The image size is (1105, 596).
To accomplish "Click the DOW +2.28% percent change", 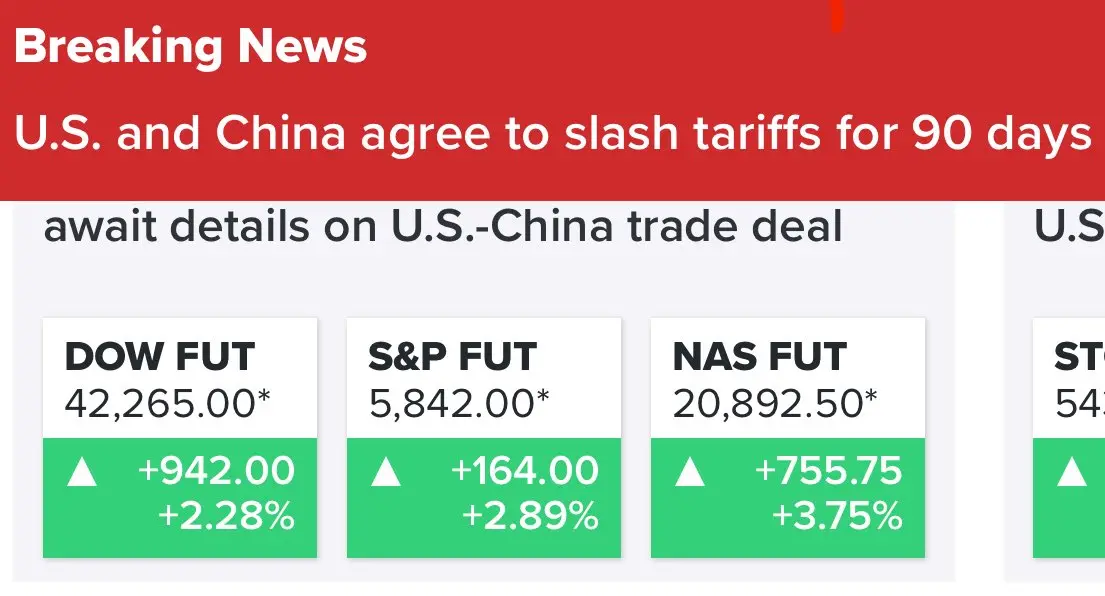I will point(226,516).
